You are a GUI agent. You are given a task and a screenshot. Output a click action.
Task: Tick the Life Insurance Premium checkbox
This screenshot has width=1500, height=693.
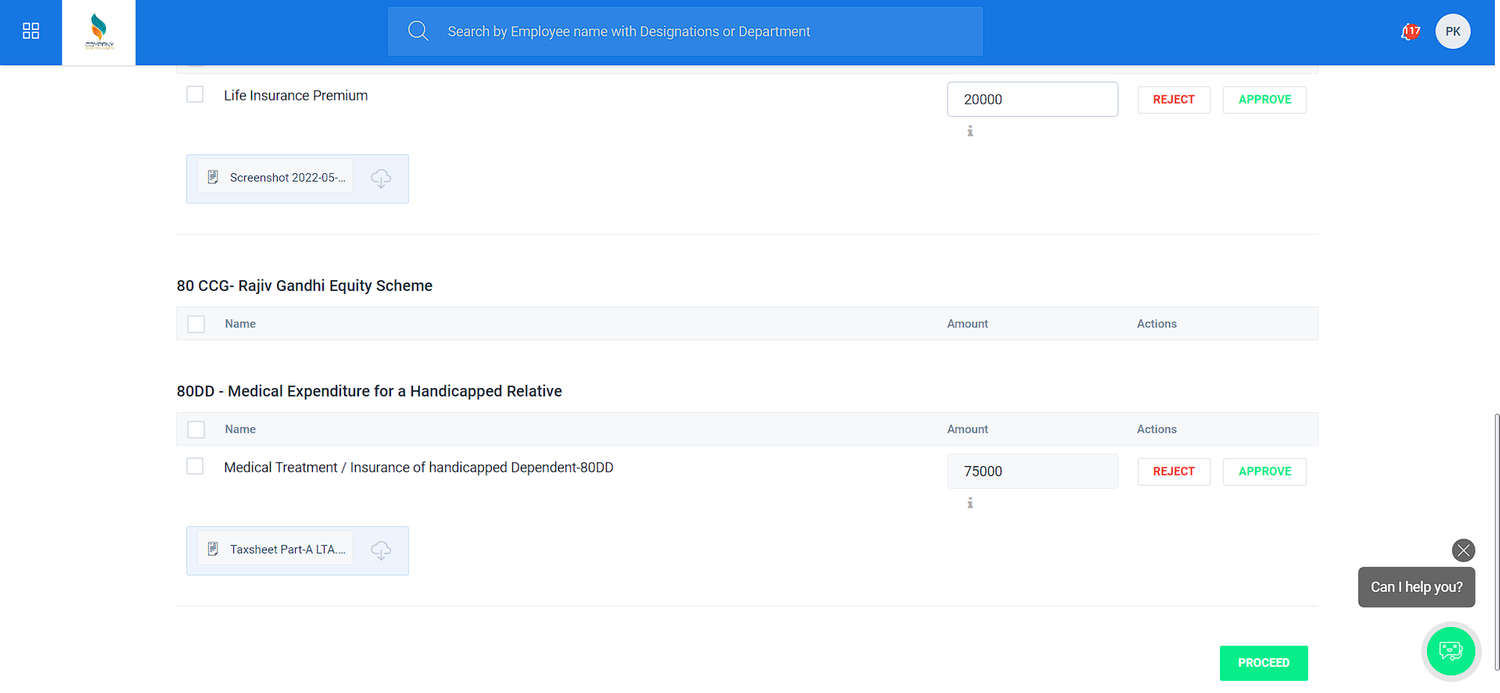pyautogui.click(x=195, y=94)
